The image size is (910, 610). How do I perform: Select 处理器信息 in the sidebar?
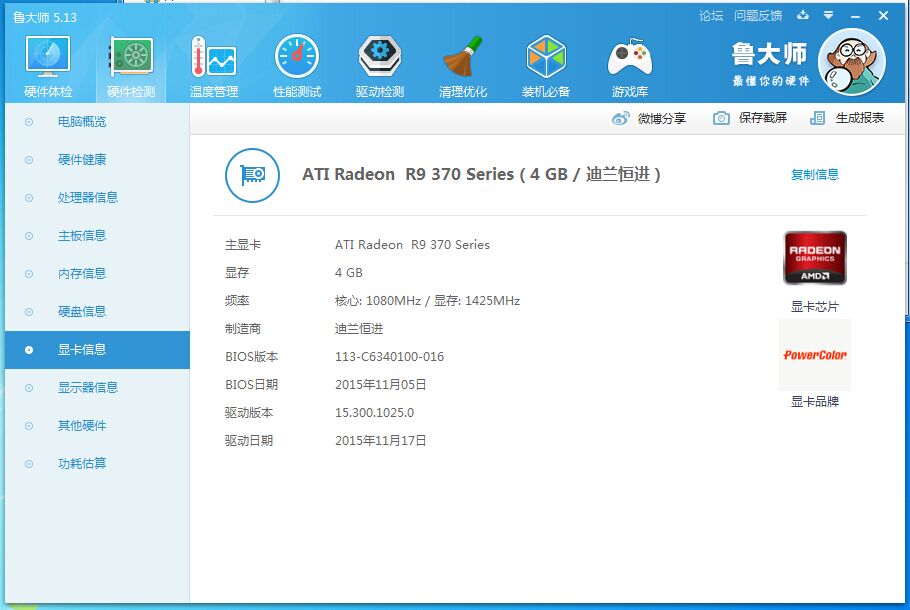click(x=97, y=198)
